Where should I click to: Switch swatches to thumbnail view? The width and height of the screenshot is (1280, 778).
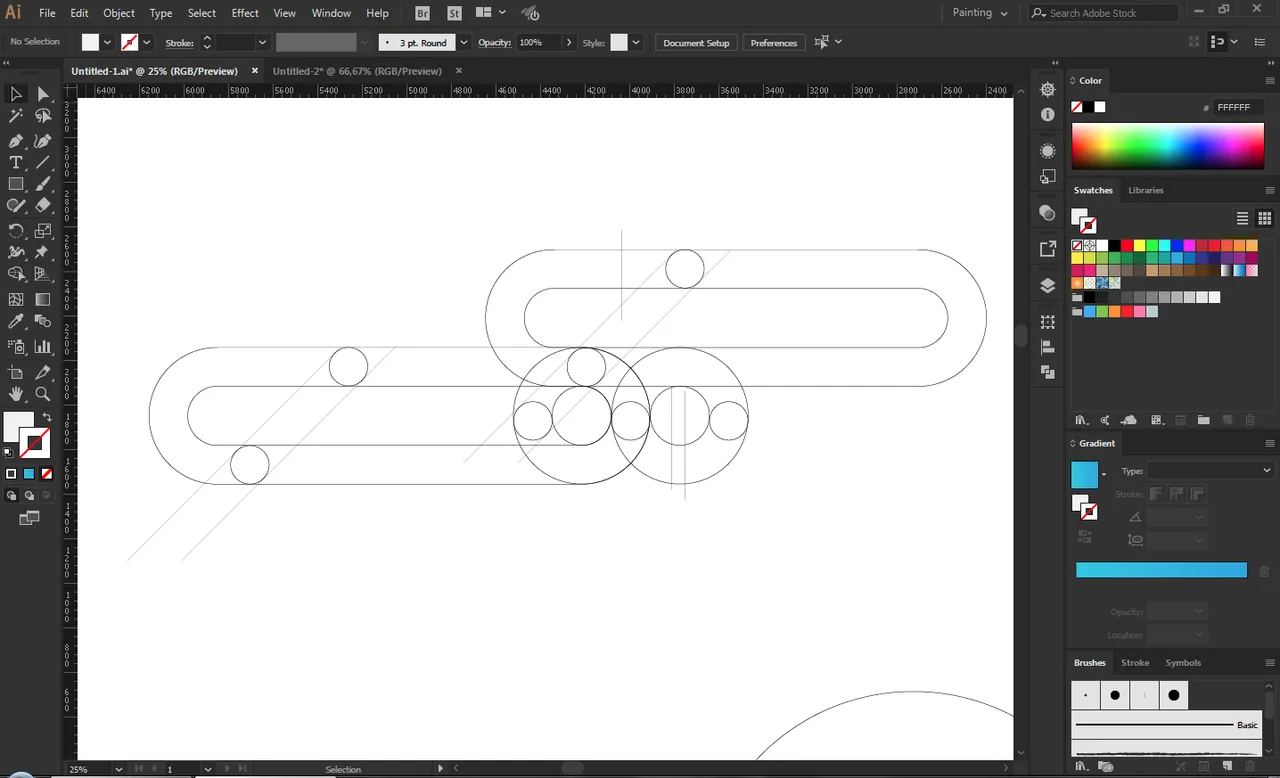(x=1264, y=218)
